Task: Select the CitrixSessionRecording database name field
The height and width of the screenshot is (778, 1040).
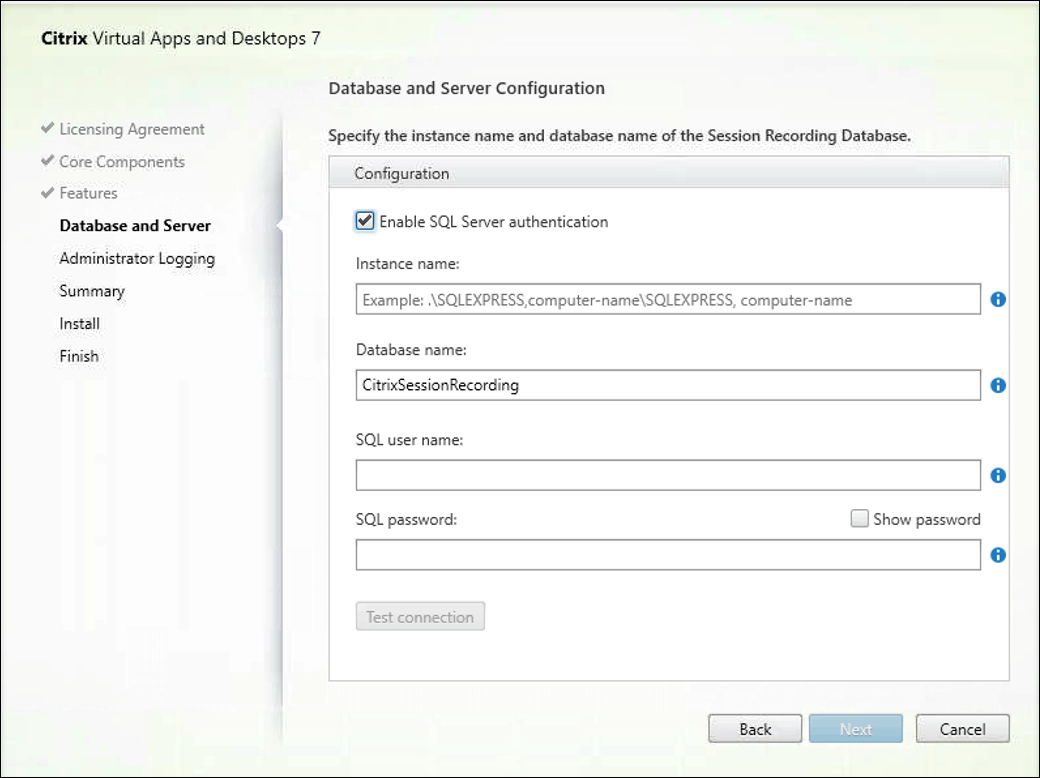Action: 668,385
